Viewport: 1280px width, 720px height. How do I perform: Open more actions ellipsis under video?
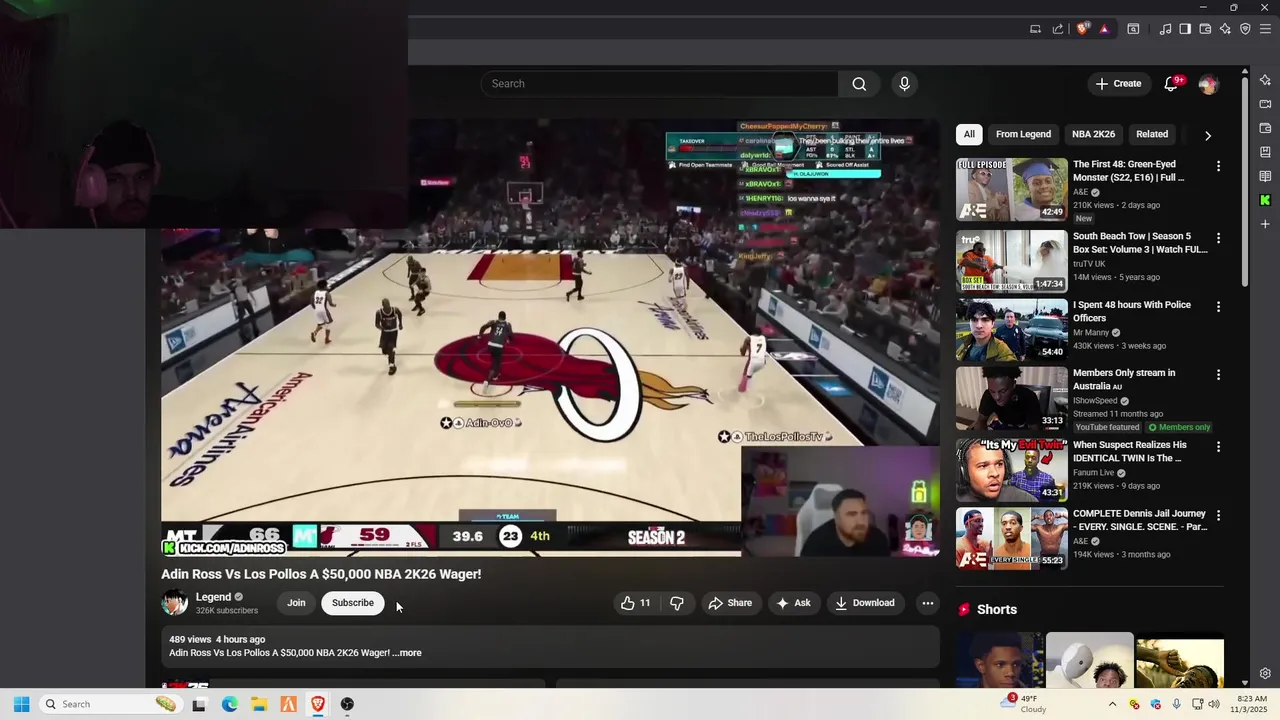coord(927,603)
